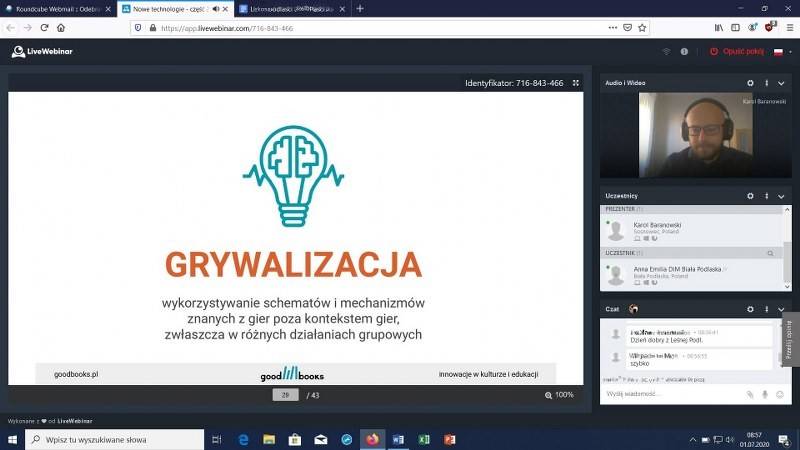Screen dimensions: 800x450
Task: Collapse the Uczestnicy panel
Action: [x=781, y=195]
